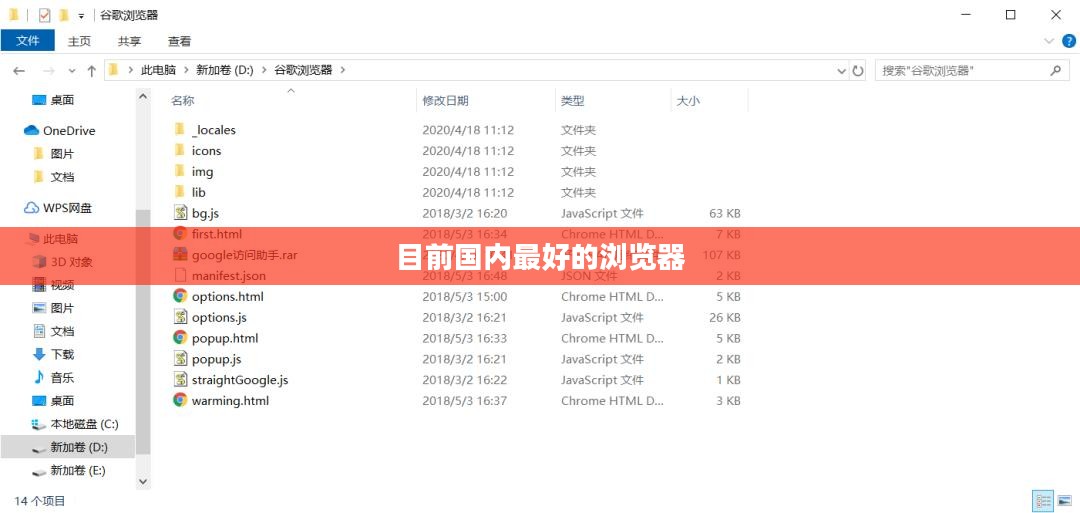Click the 音乐 music note icon

point(39,377)
